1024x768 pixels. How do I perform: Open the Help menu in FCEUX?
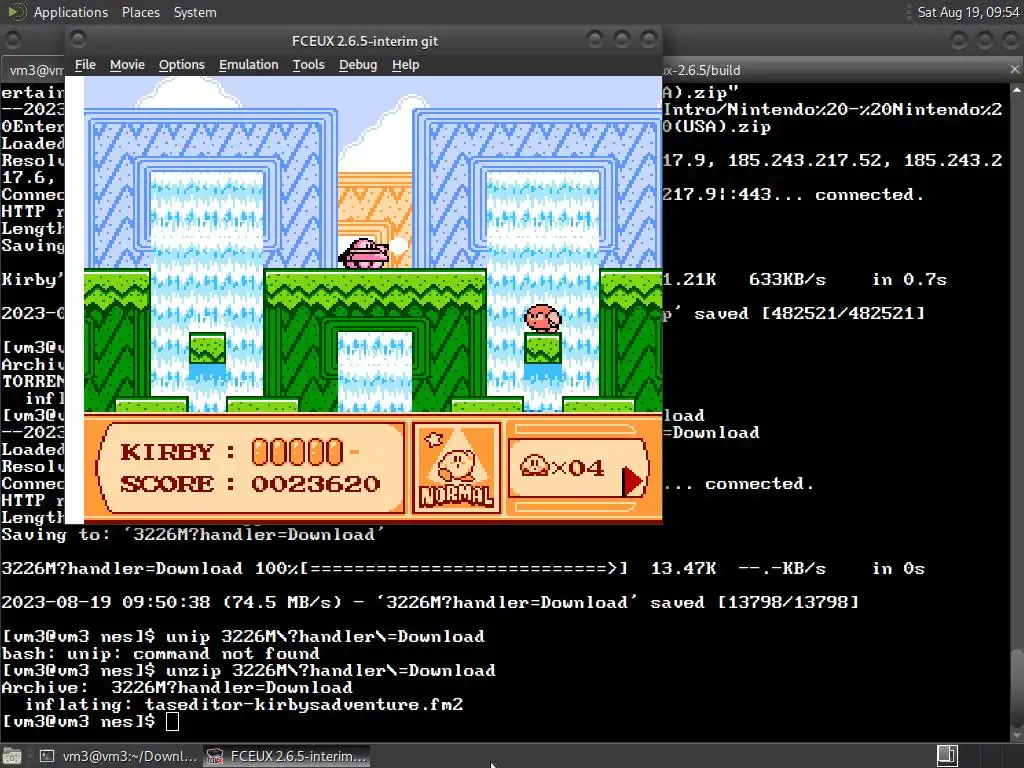click(x=405, y=65)
